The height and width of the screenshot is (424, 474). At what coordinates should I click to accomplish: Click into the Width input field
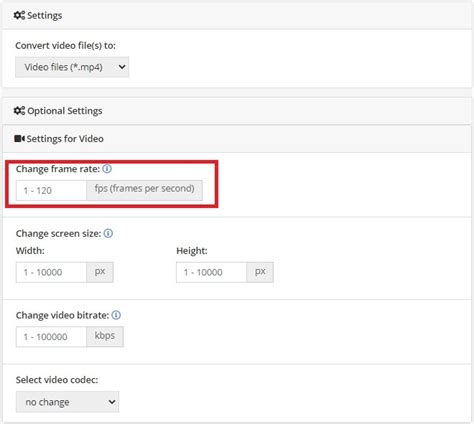(51, 272)
